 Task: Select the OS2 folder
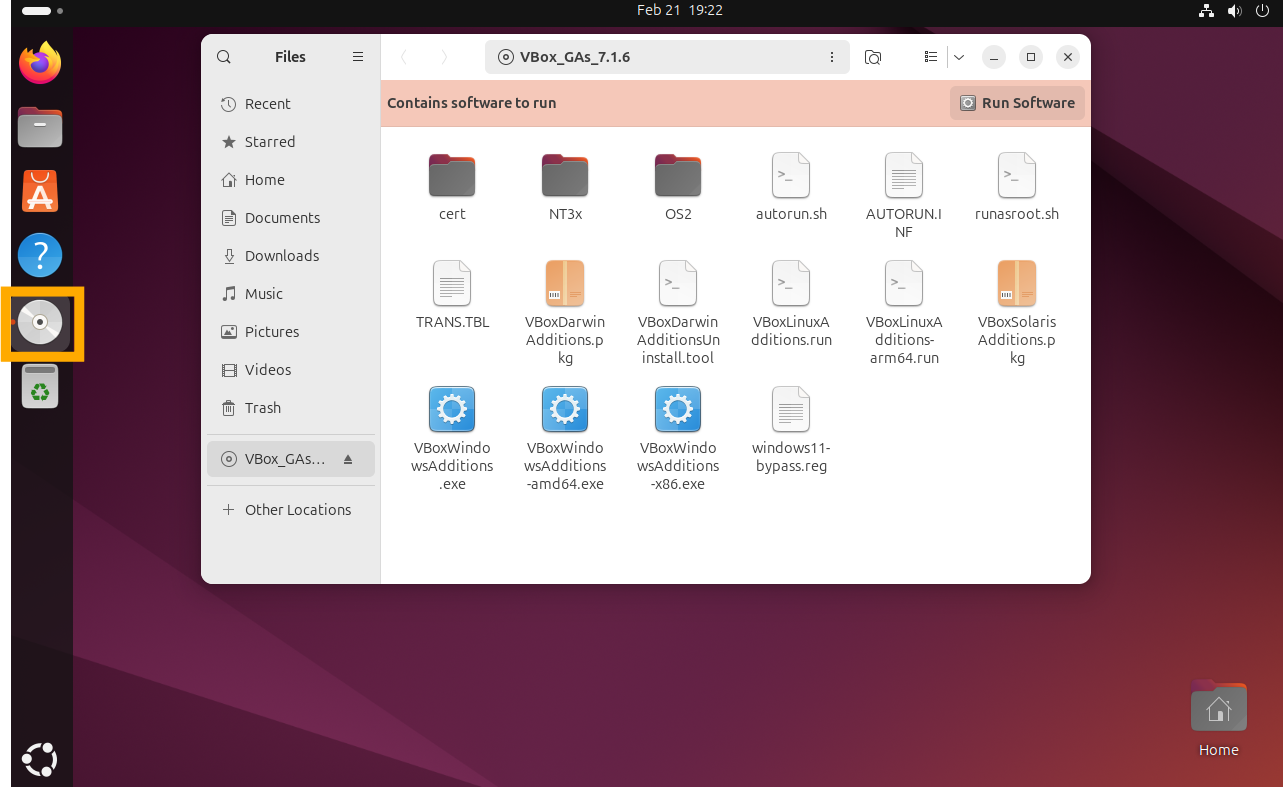[678, 187]
